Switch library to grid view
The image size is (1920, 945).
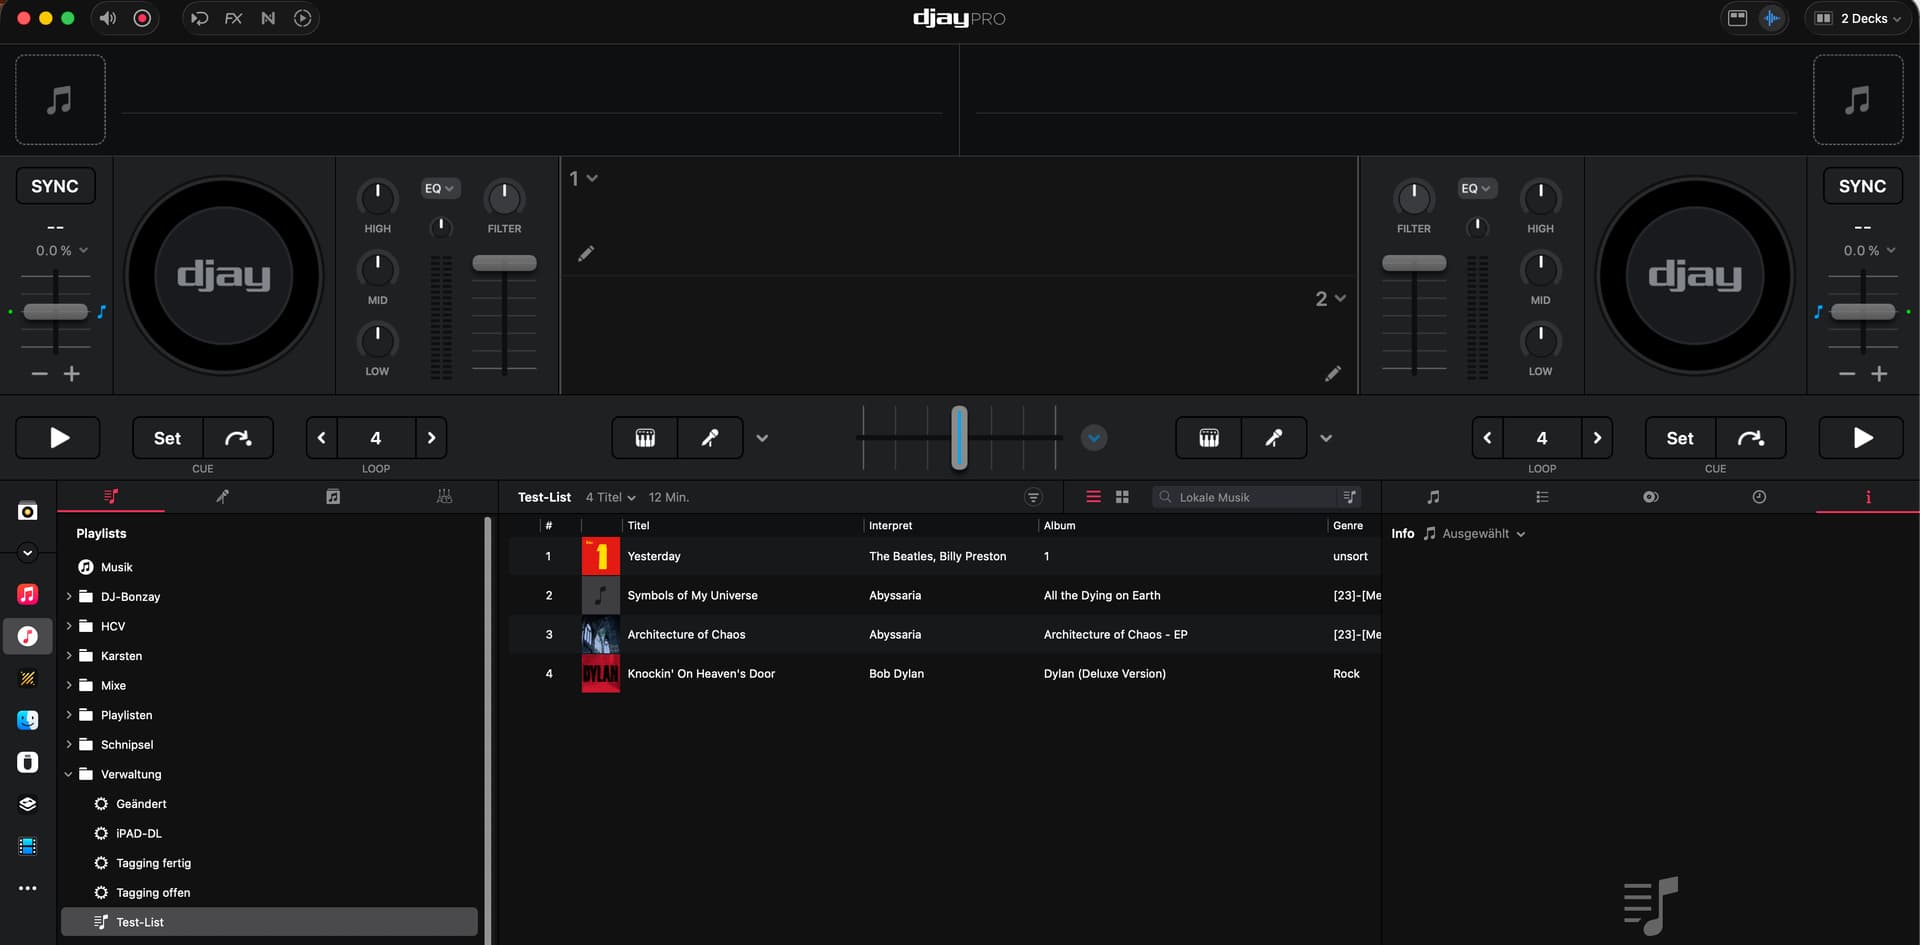point(1122,497)
